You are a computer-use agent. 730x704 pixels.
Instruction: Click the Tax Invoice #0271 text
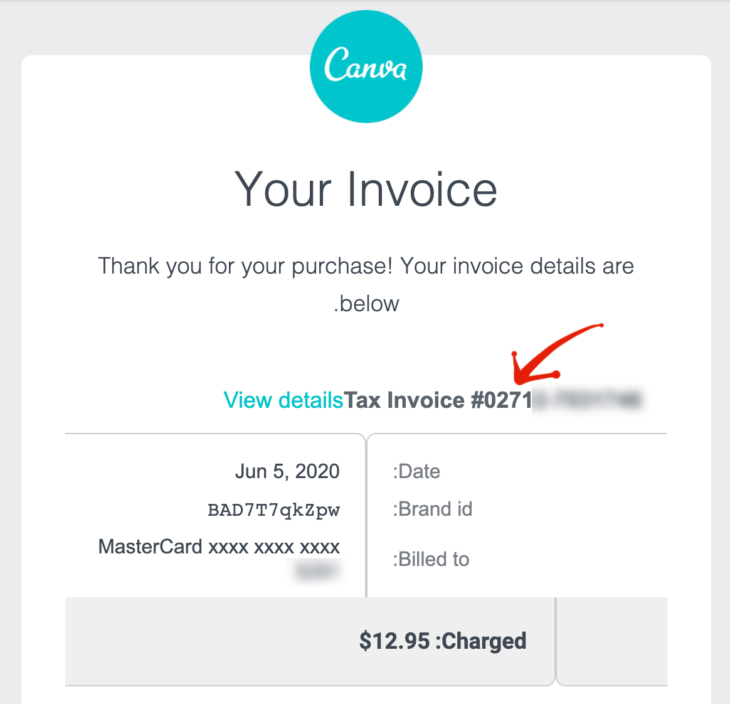click(438, 401)
